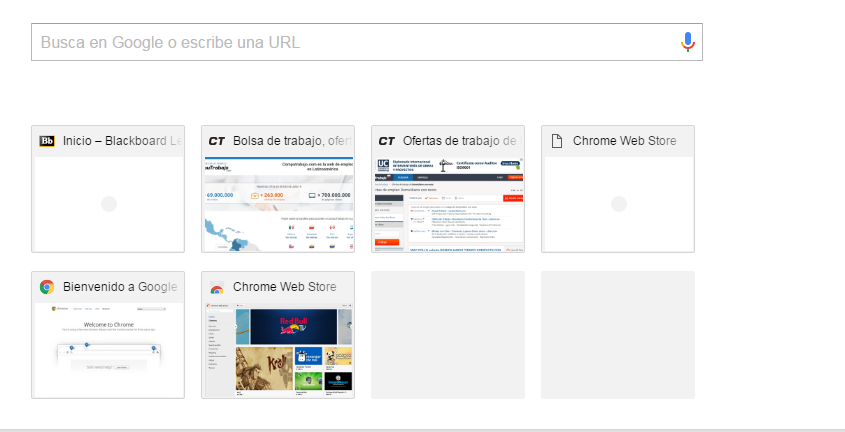The width and height of the screenshot is (845, 432).
Task: Open the 'Ofertas de trabajo' tile title
Action: point(462,141)
